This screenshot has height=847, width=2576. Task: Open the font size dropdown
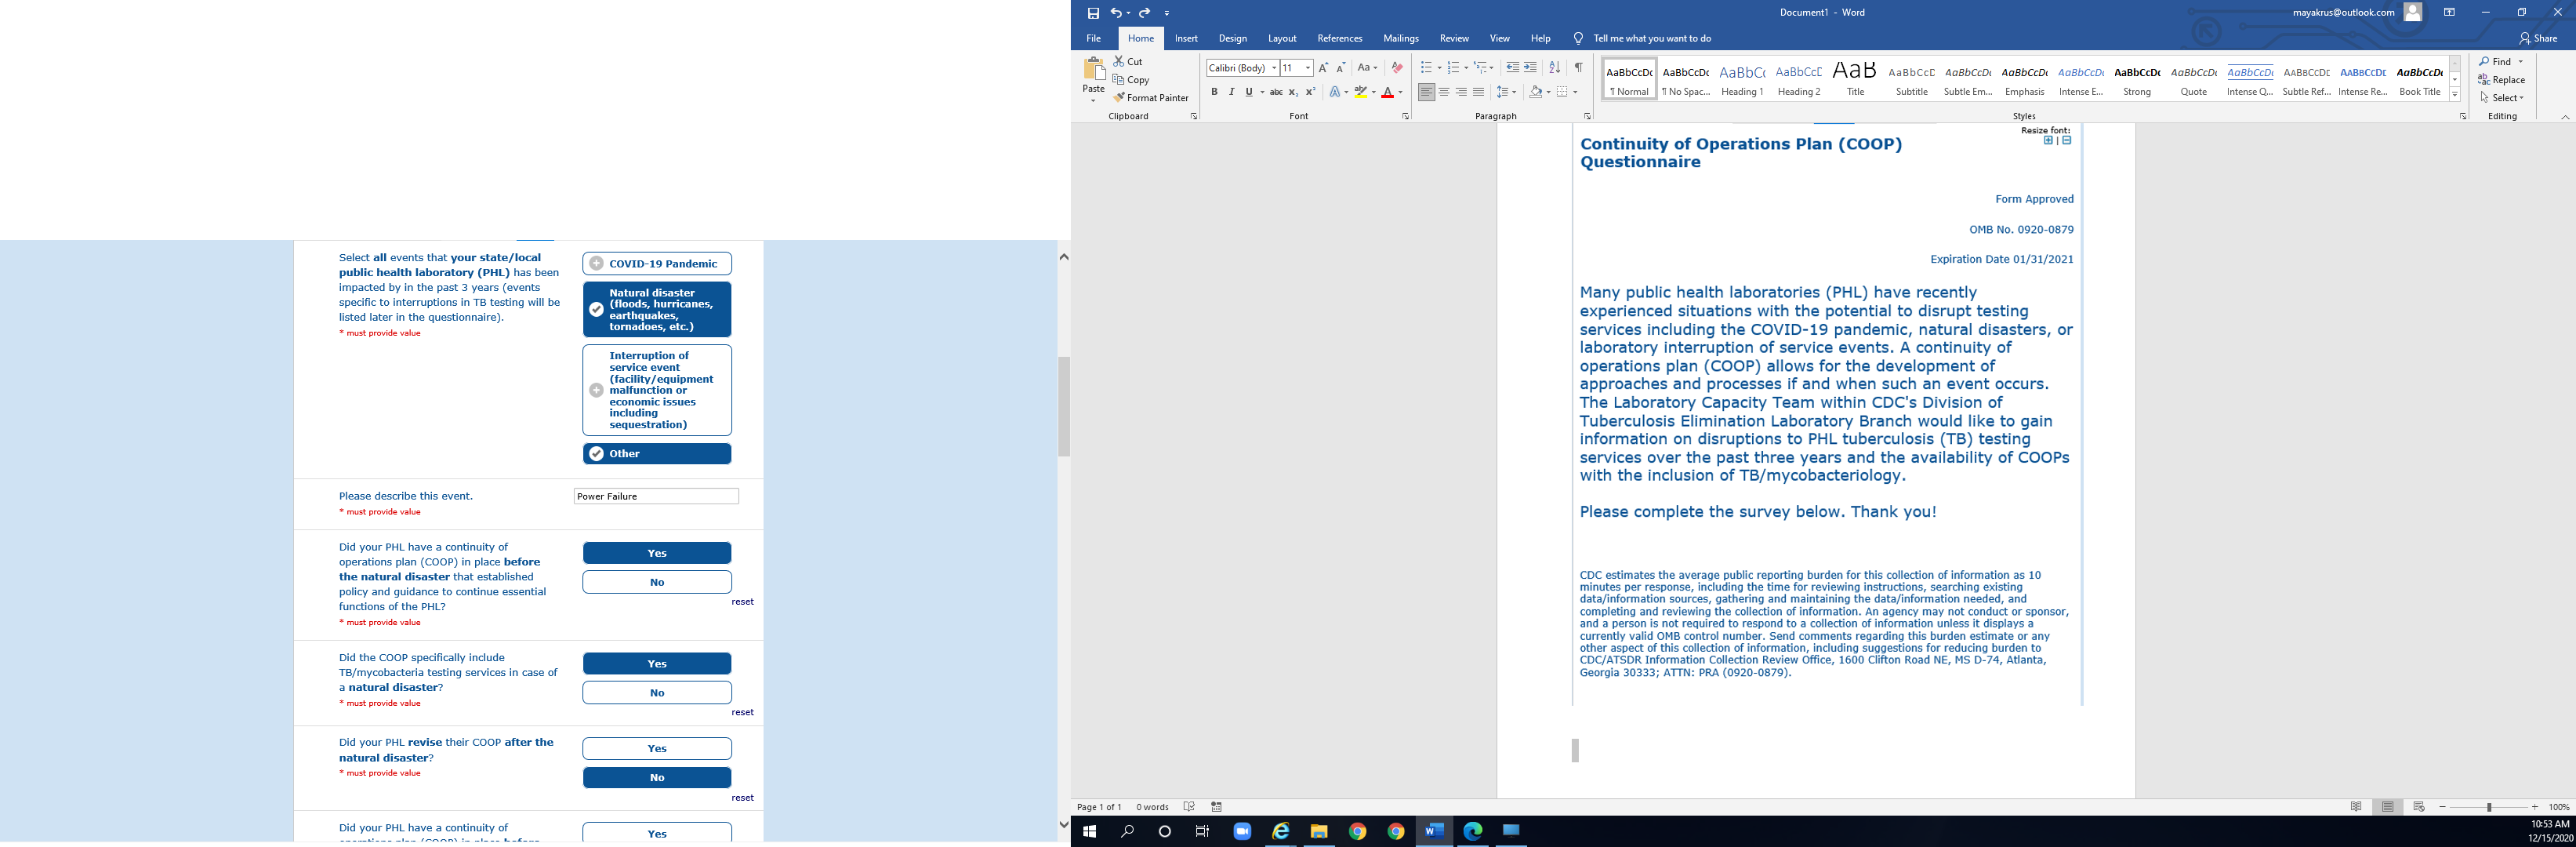pos(1307,68)
